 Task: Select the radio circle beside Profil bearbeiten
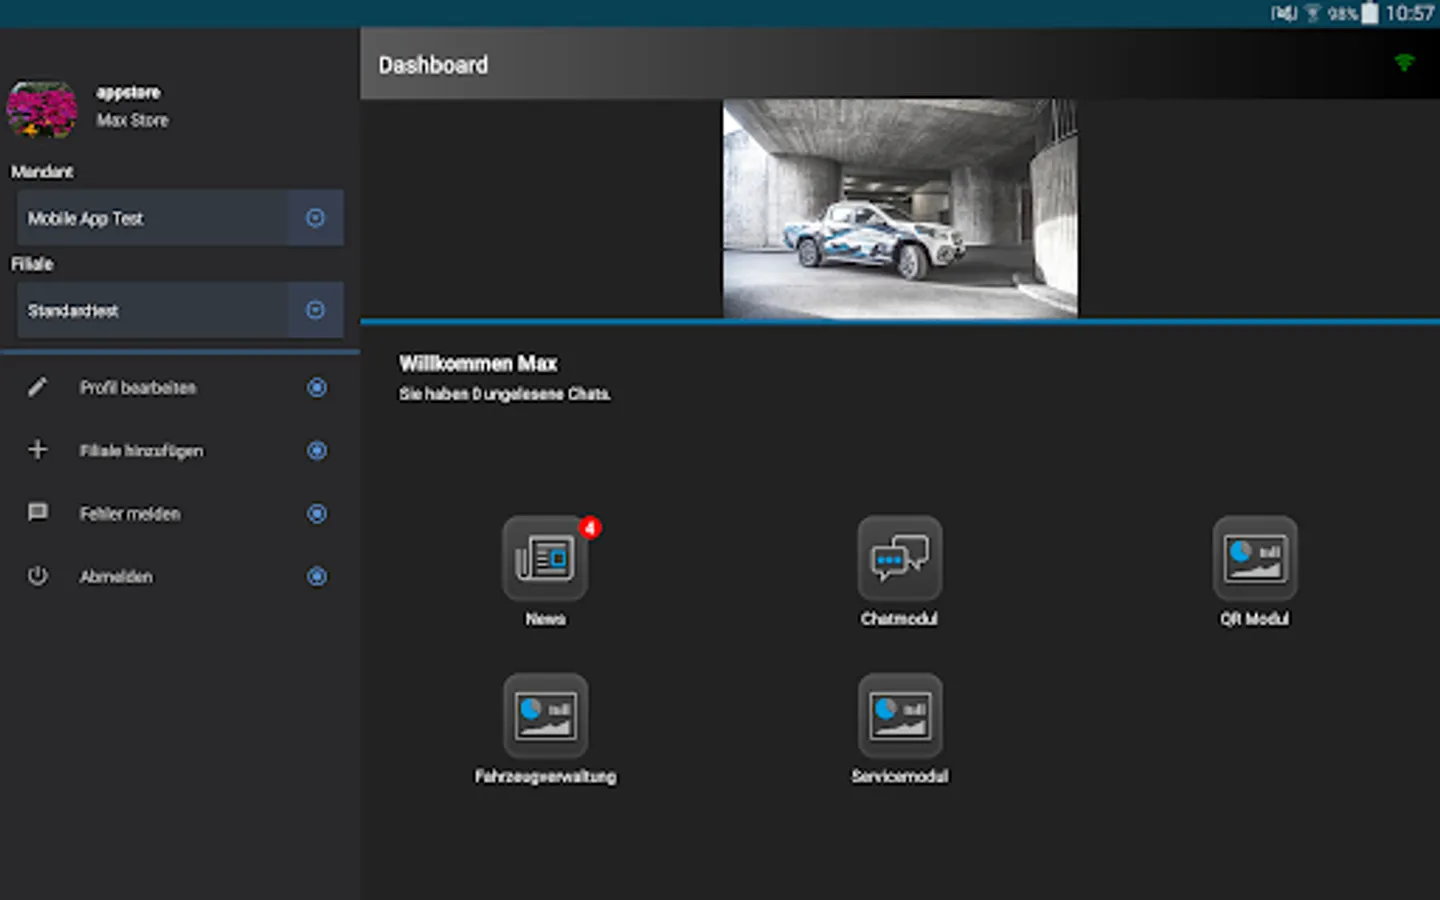click(x=317, y=387)
